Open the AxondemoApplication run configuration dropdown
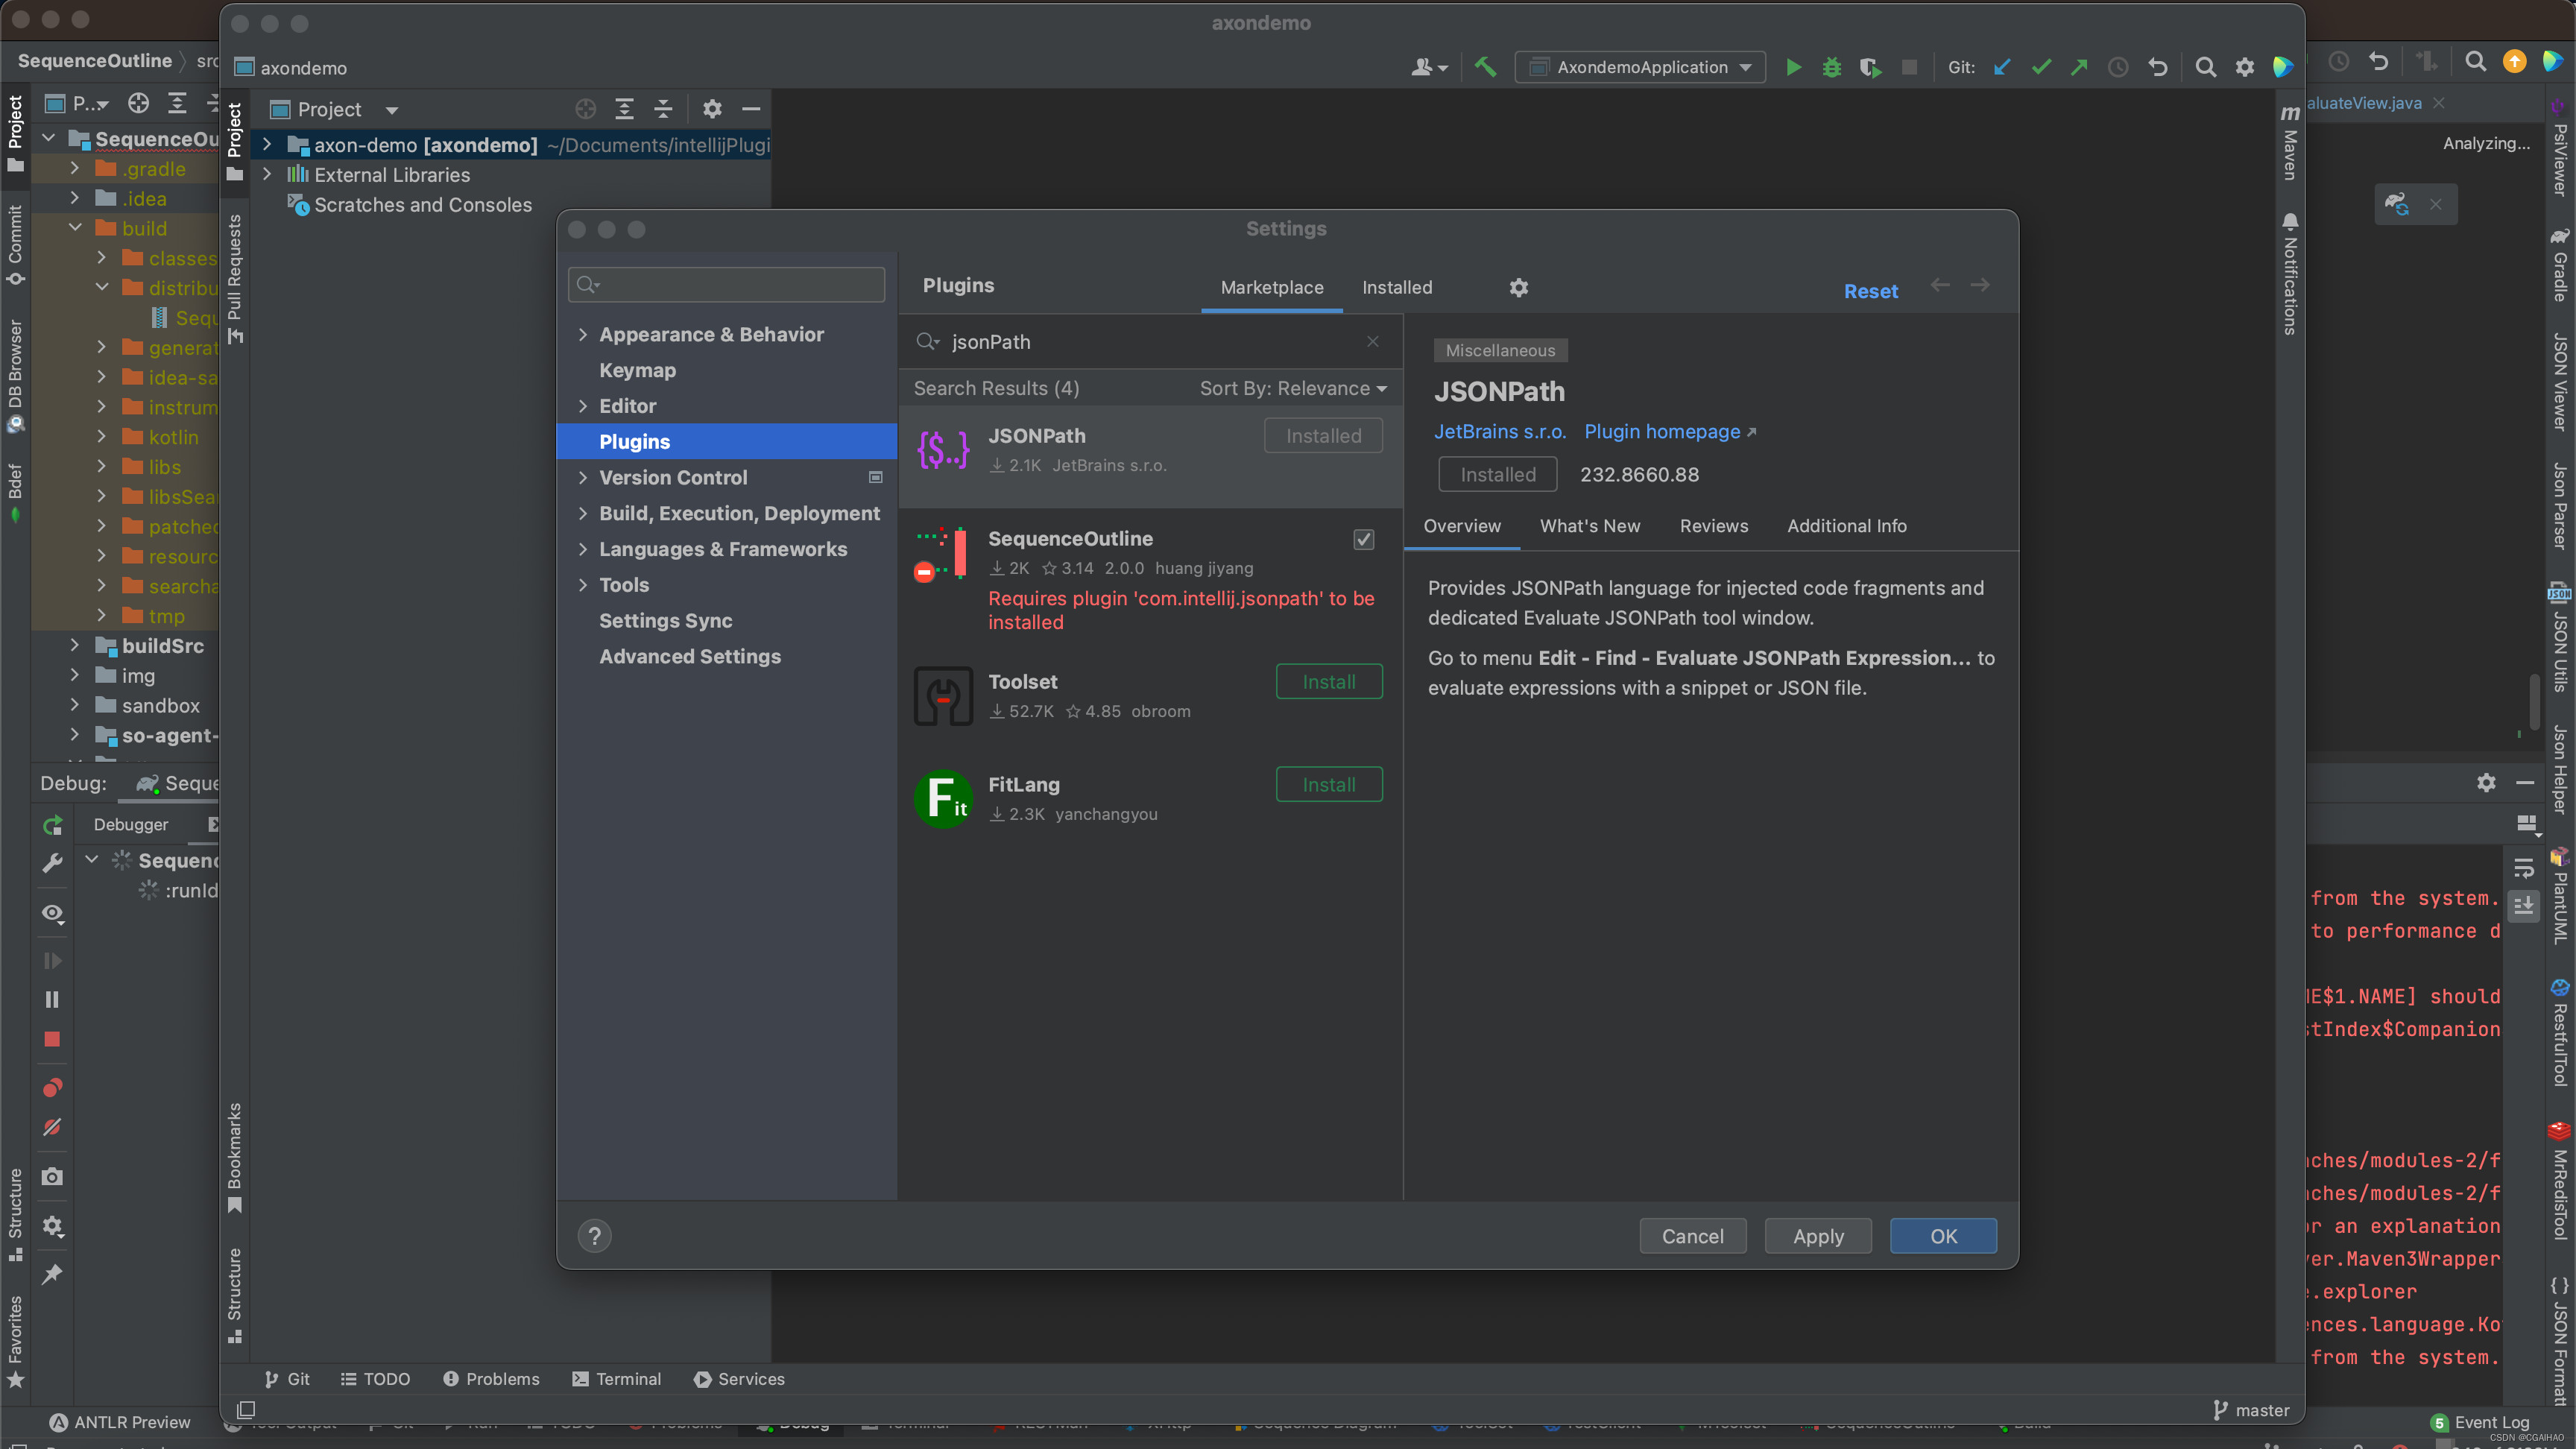The height and width of the screenshot is (1449, 2576). (x=1640, y=68)
